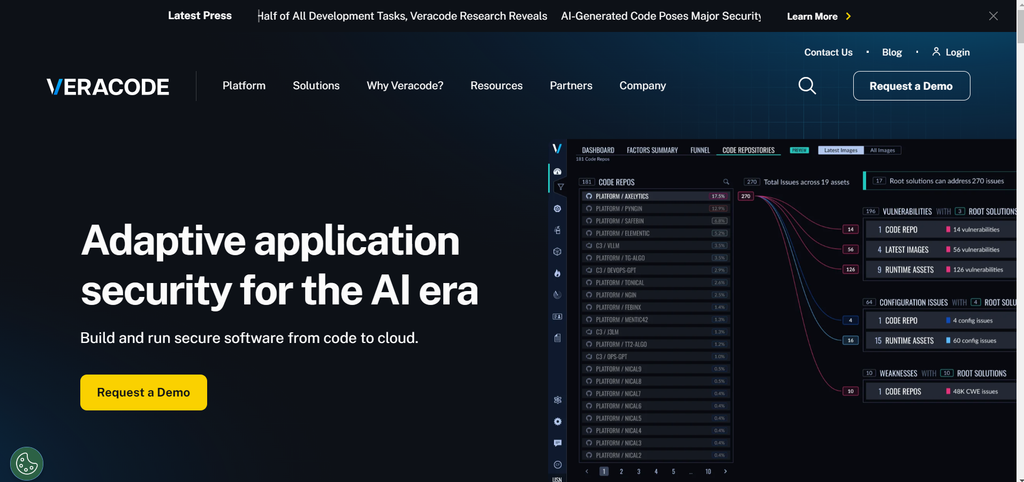Open the Contact Us link

pos(828,52)
